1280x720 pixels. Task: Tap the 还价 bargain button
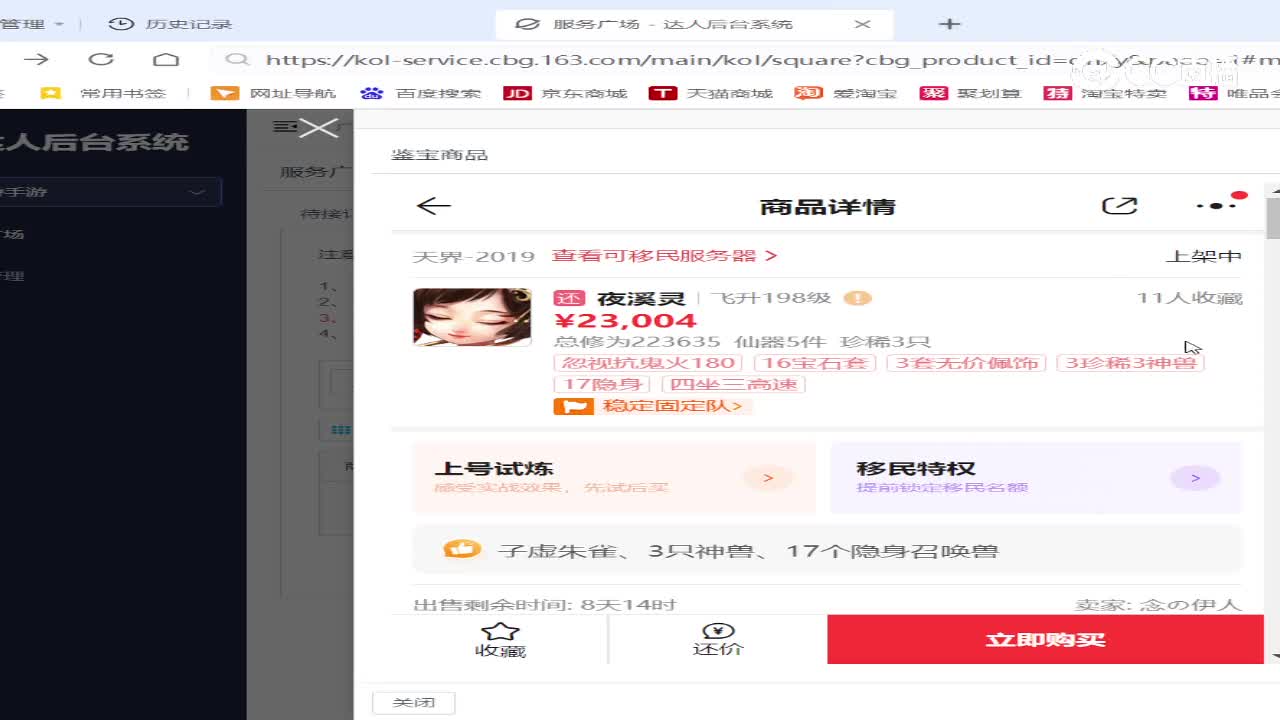tap(718, 640)
